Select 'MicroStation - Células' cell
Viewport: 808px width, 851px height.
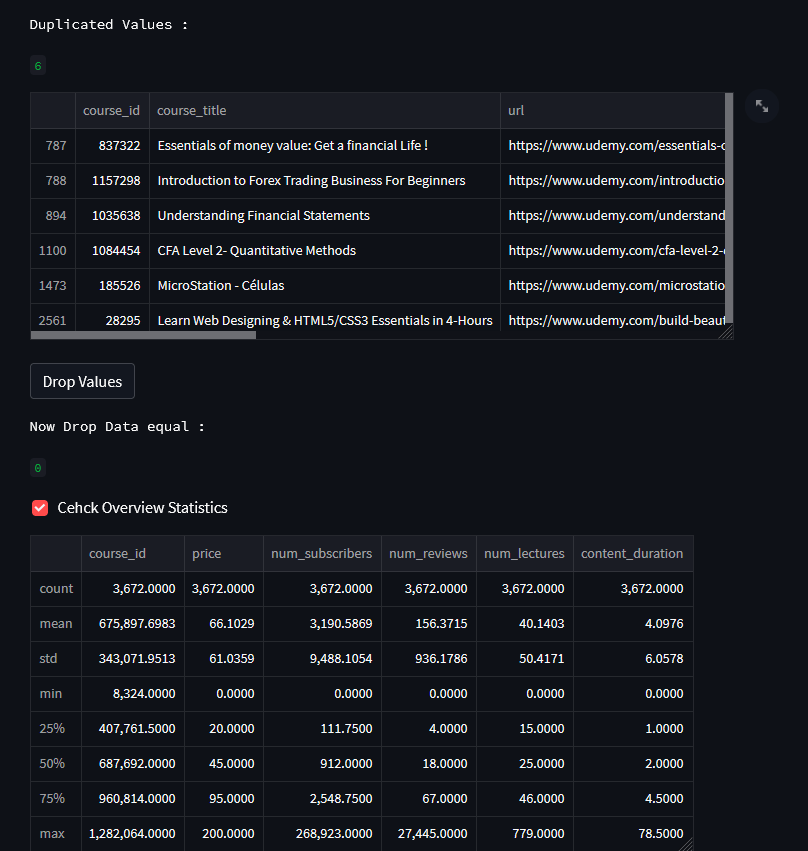(325, 286)
